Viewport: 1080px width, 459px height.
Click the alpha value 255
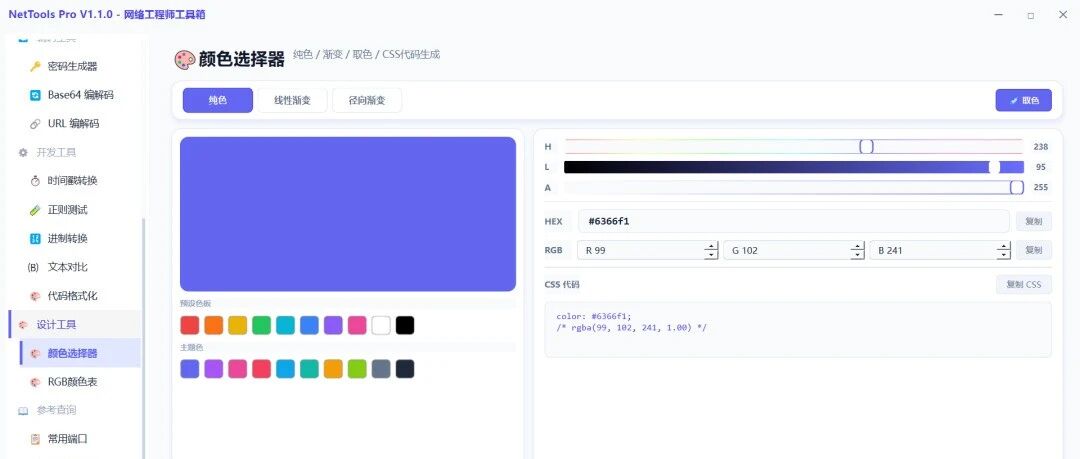[1040, 187]
